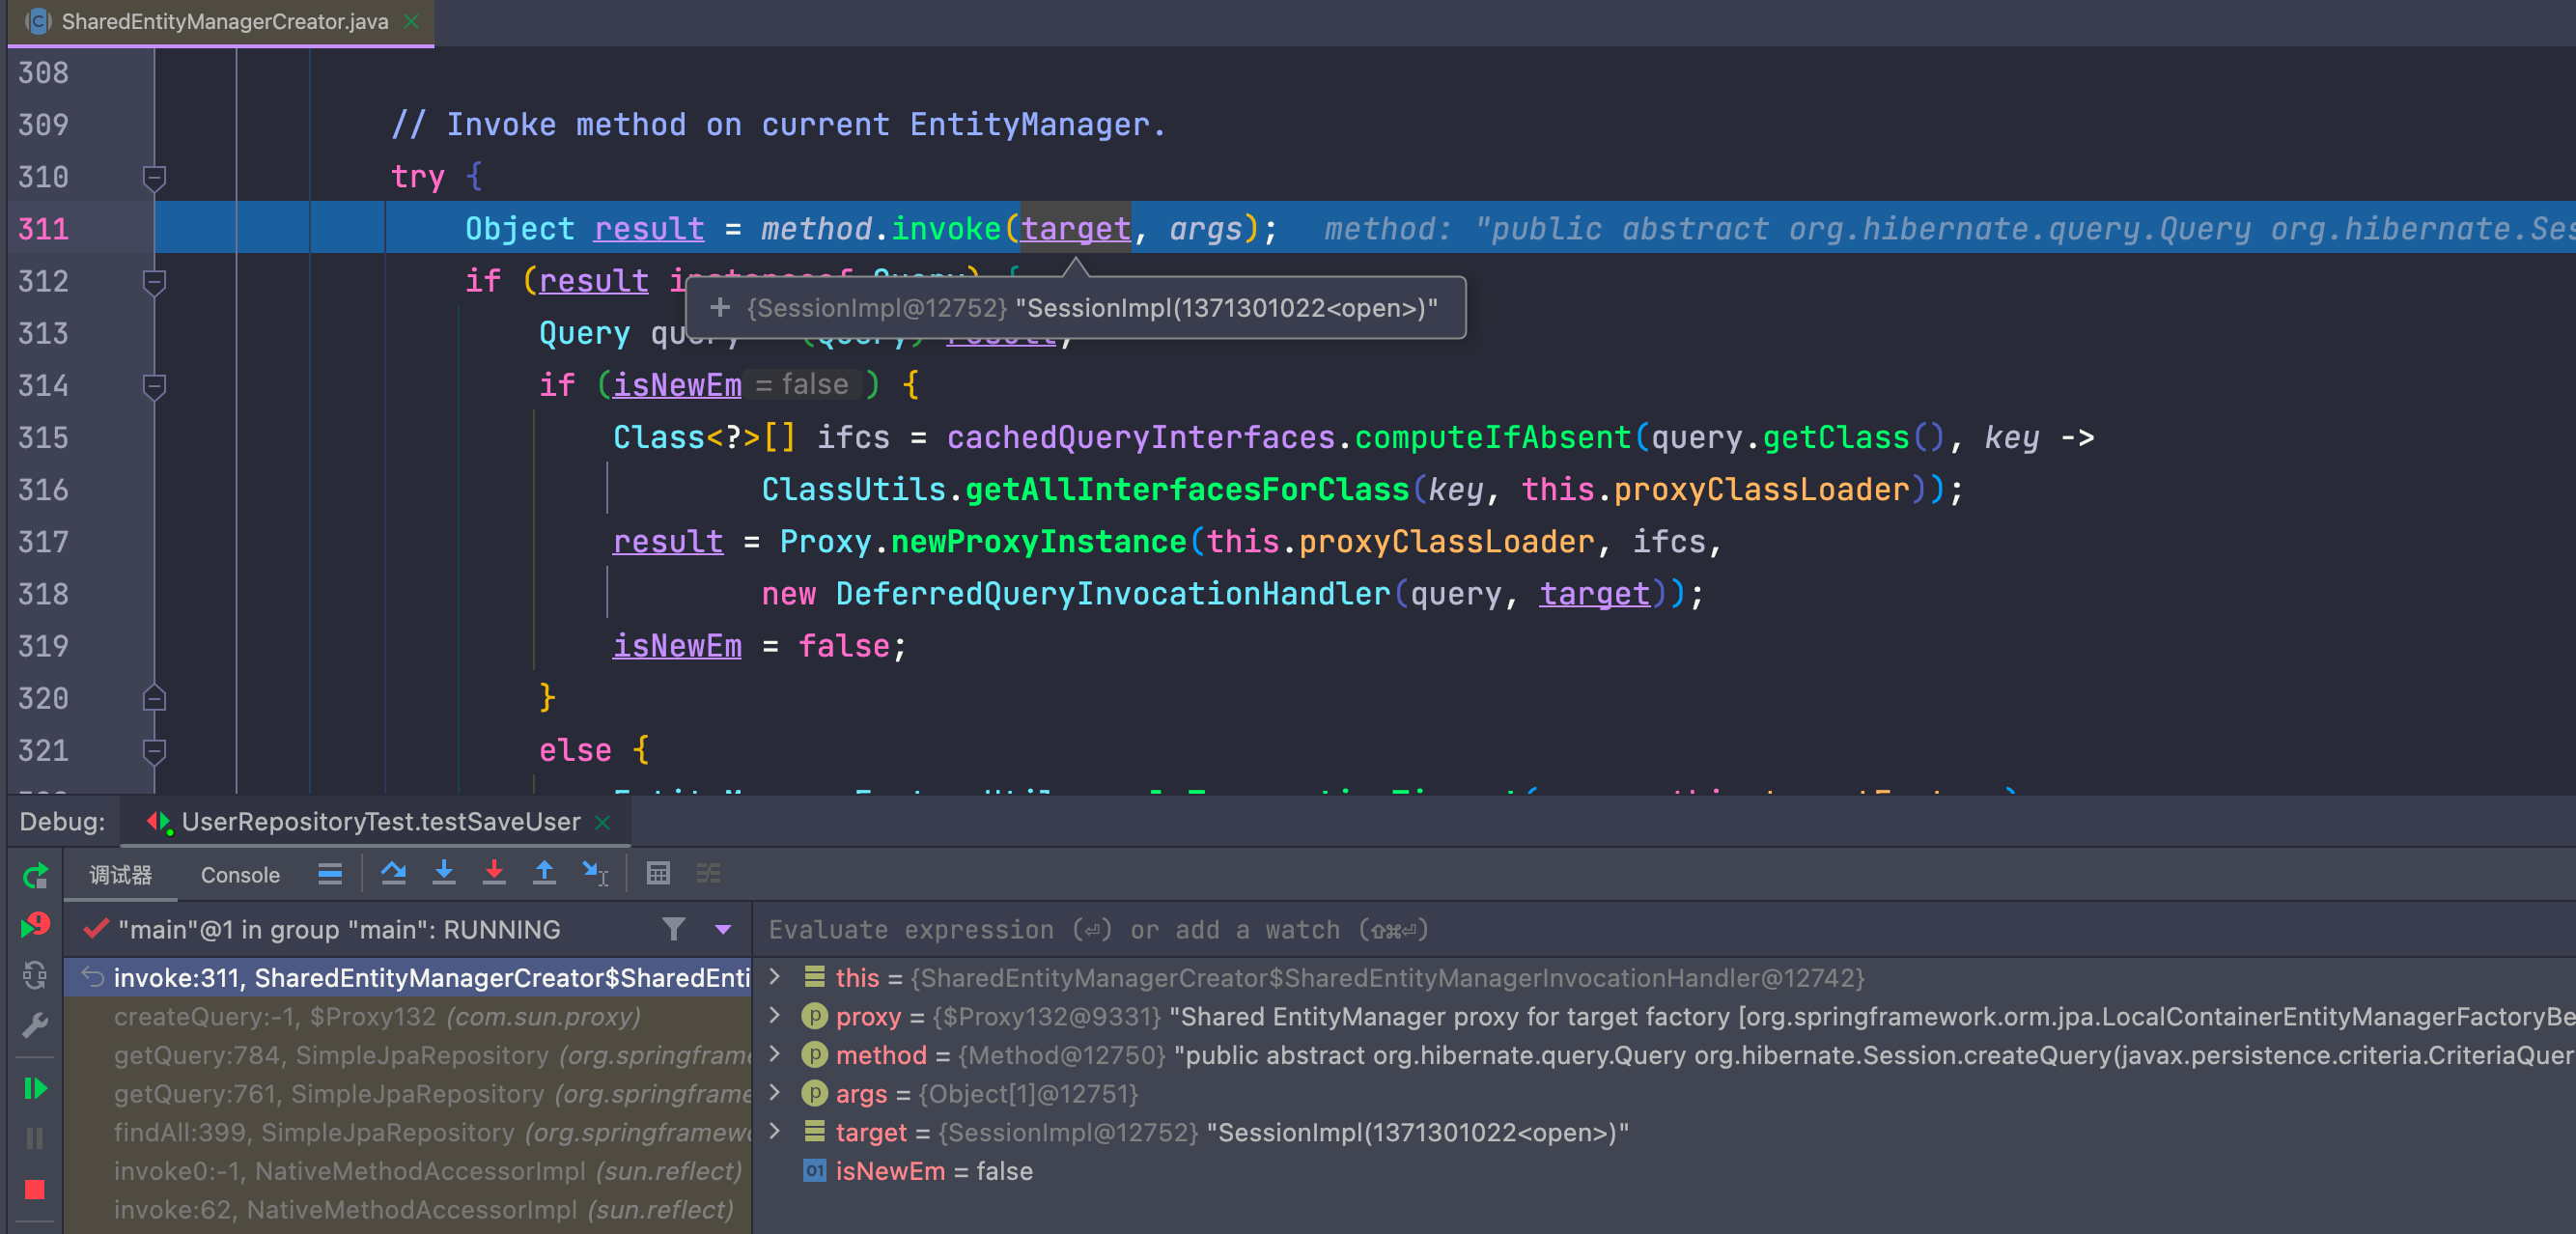The height and width of the screenshot is (1234, 2576).
Task: Select invoke0:-1 NativeMethodAccessorImpl frame
Action: tap(408, 1171)
